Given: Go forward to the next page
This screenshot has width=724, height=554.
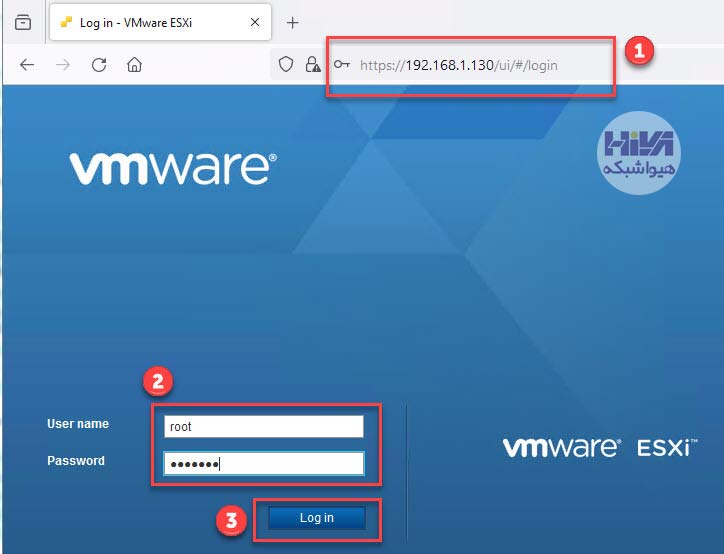Looking at the screenshot, I should tap(63, 65).
